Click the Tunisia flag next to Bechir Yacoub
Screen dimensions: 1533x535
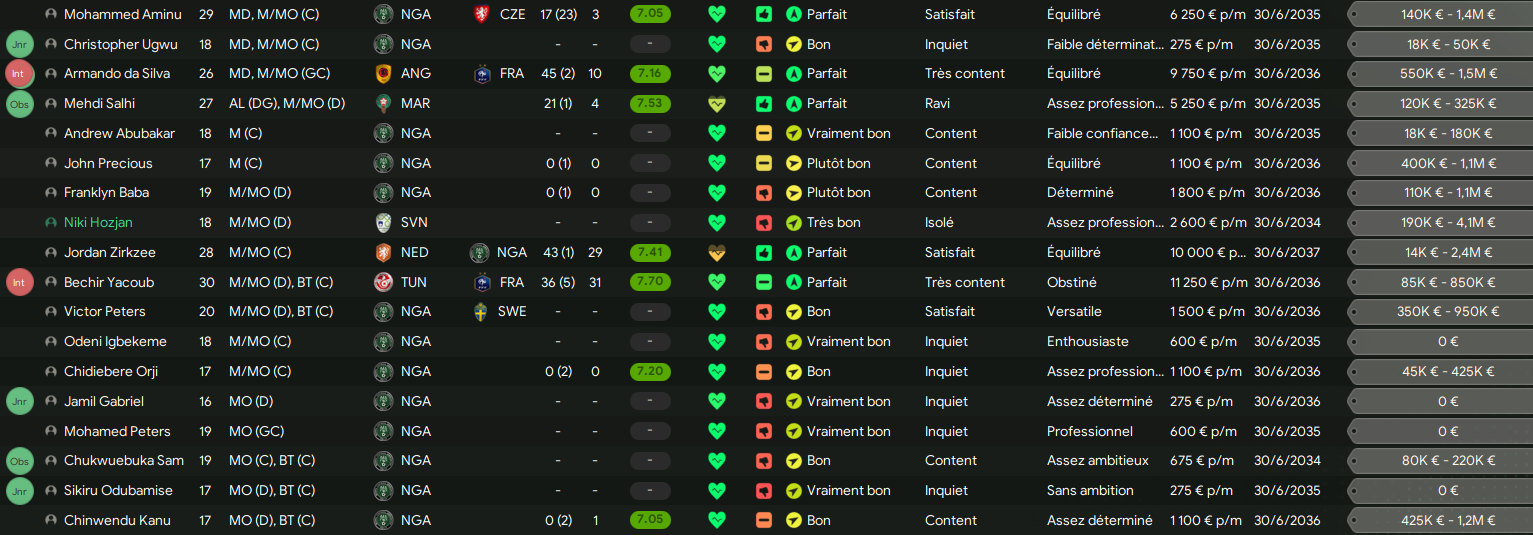(383, 282)
